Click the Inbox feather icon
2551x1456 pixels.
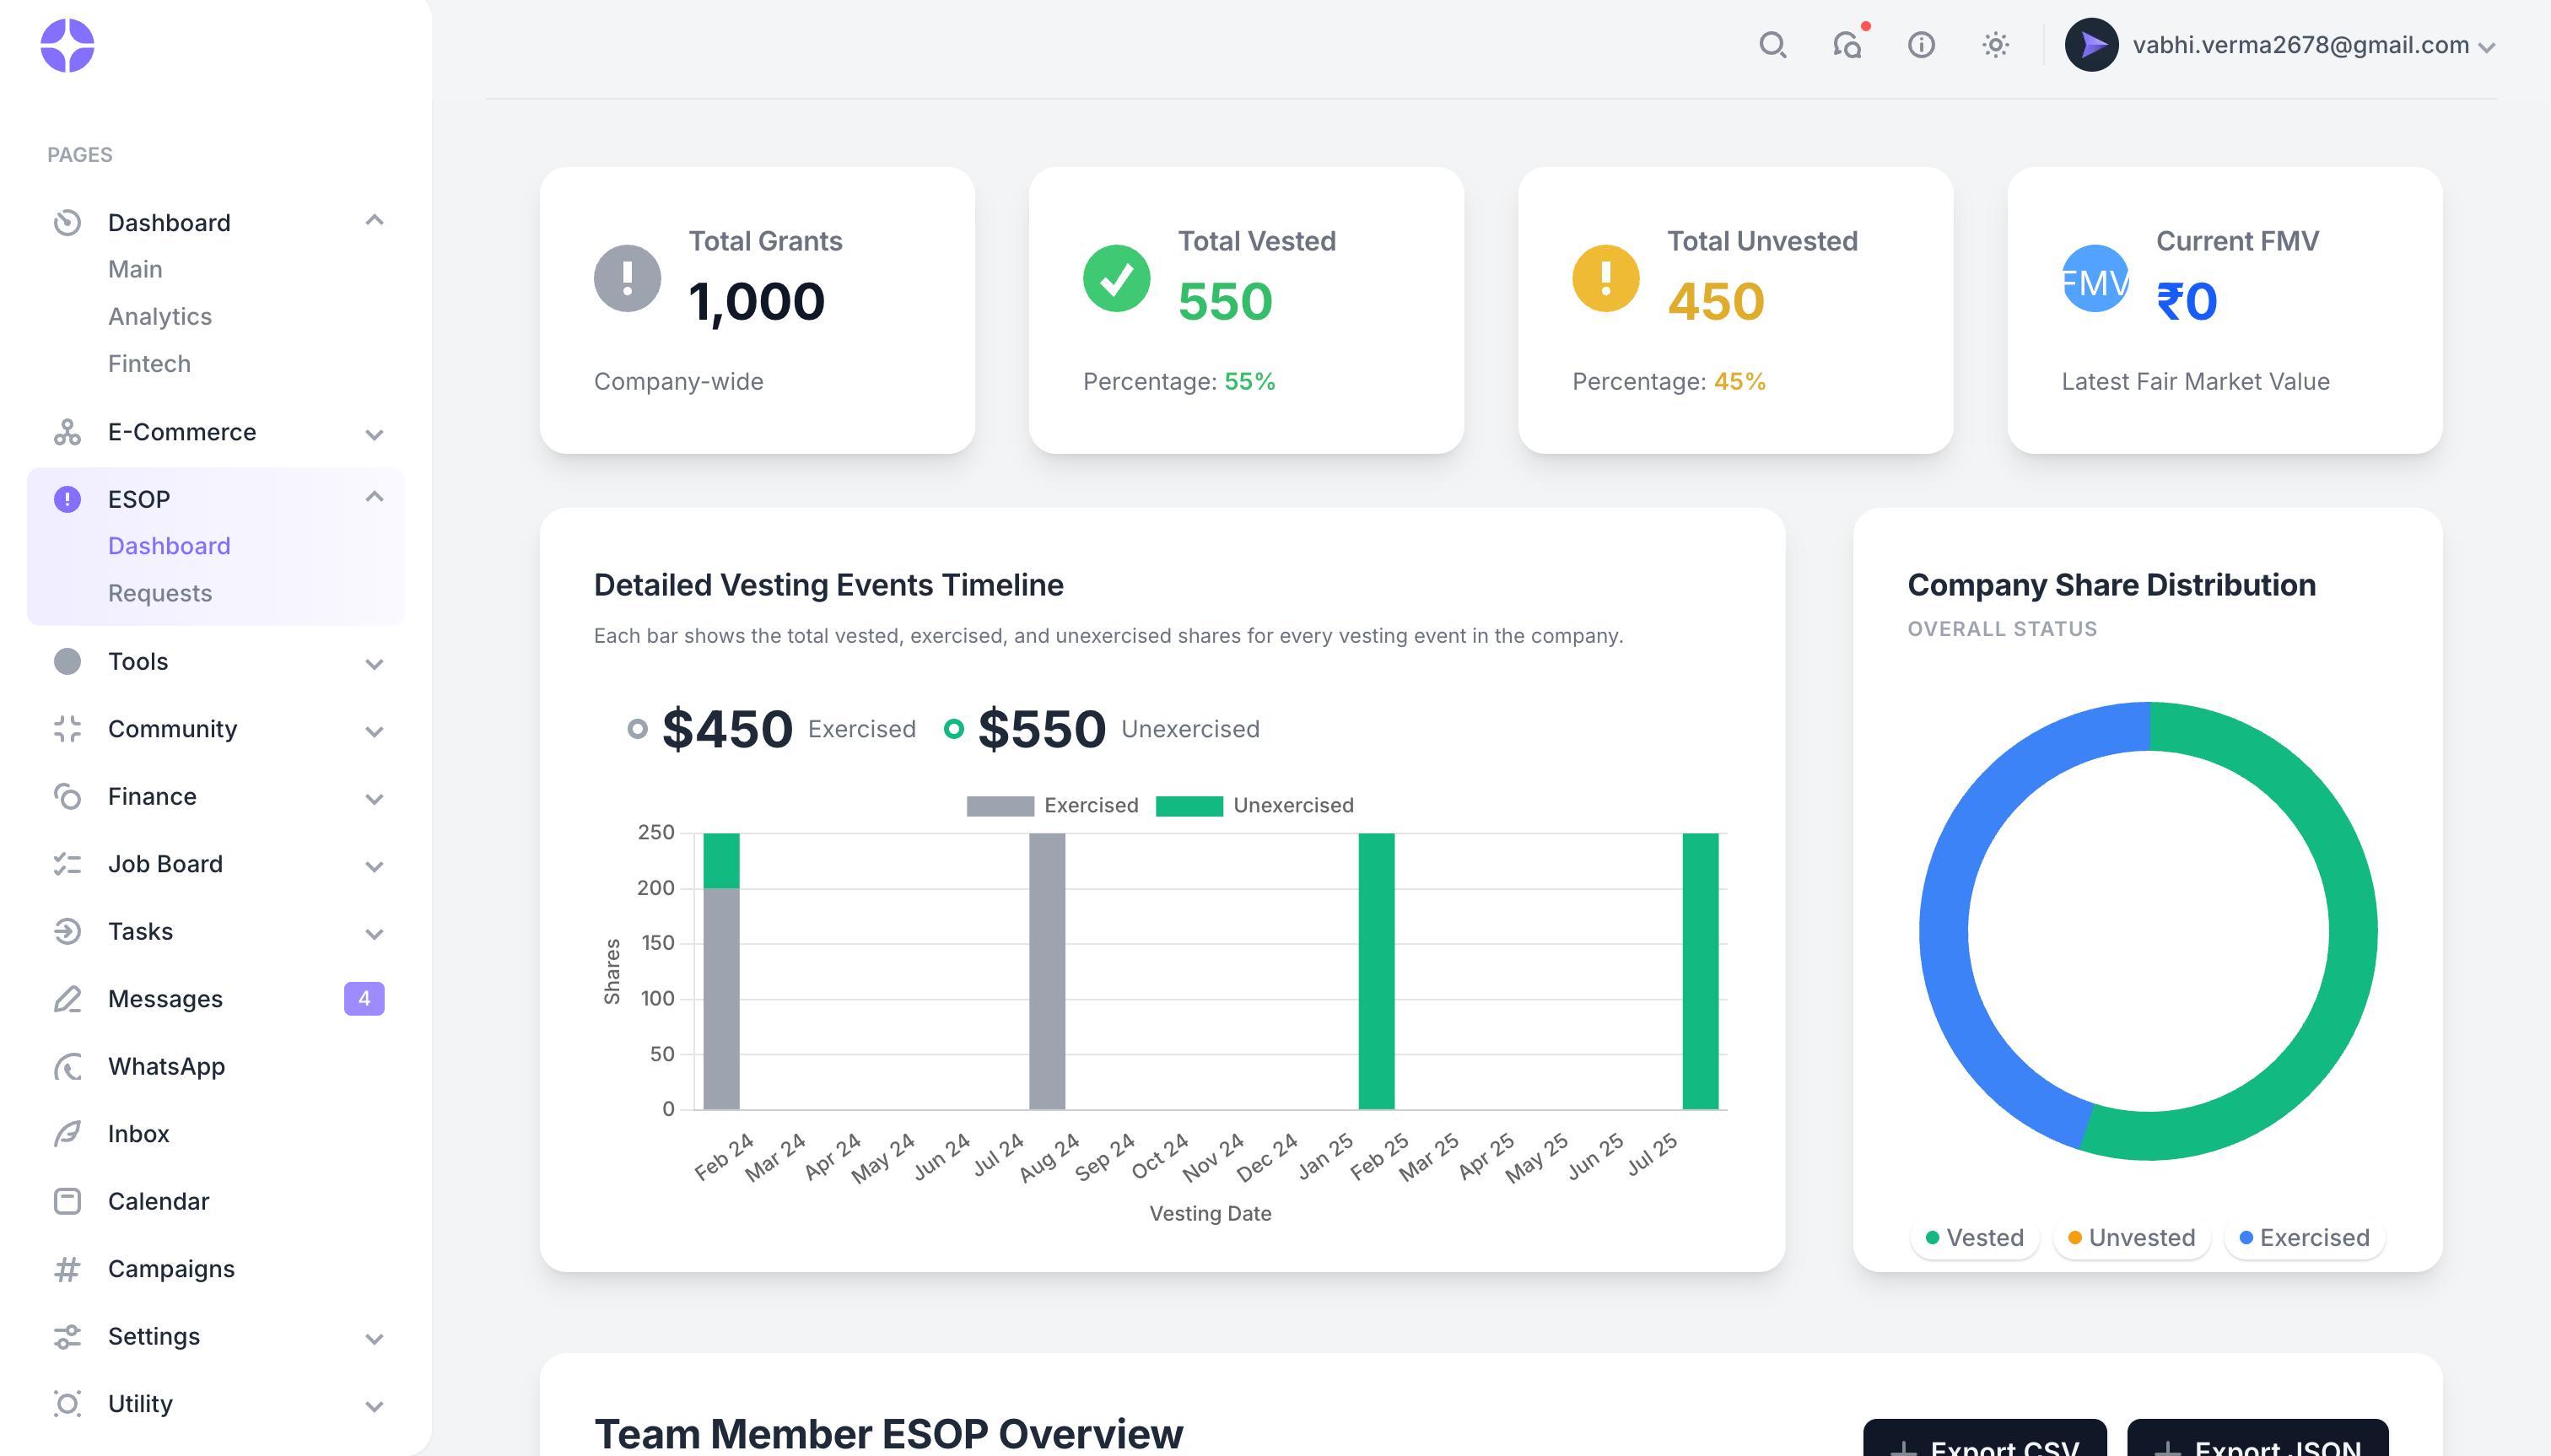(67, 1134)
